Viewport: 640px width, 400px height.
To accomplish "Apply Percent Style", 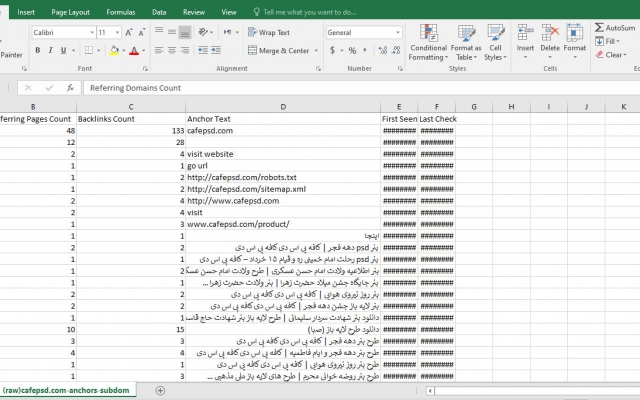I will pos(352,50).
